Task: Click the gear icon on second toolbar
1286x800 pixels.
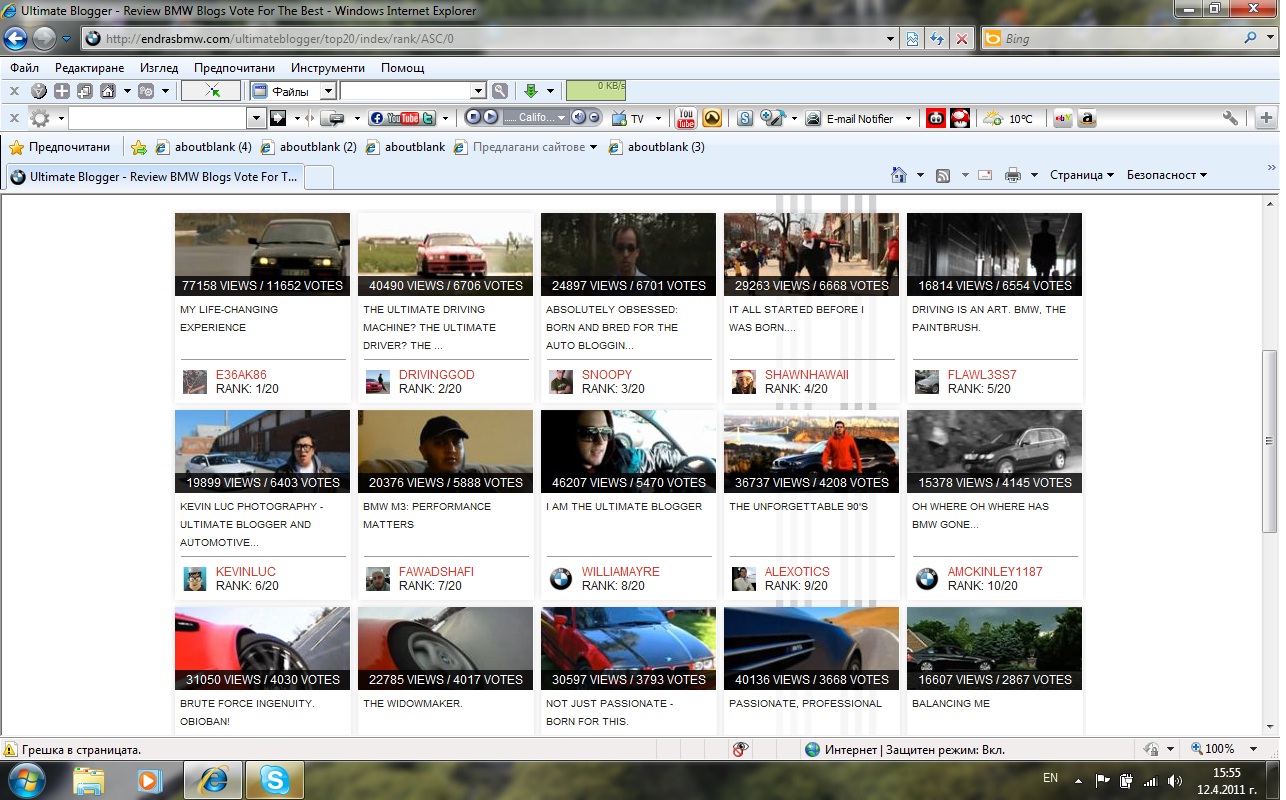Action: (x=39, y=118)
